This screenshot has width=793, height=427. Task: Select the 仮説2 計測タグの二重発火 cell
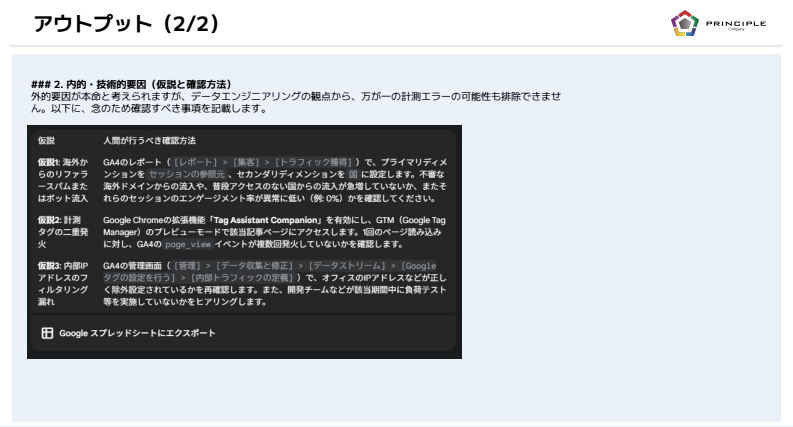[x=63, y=232]
